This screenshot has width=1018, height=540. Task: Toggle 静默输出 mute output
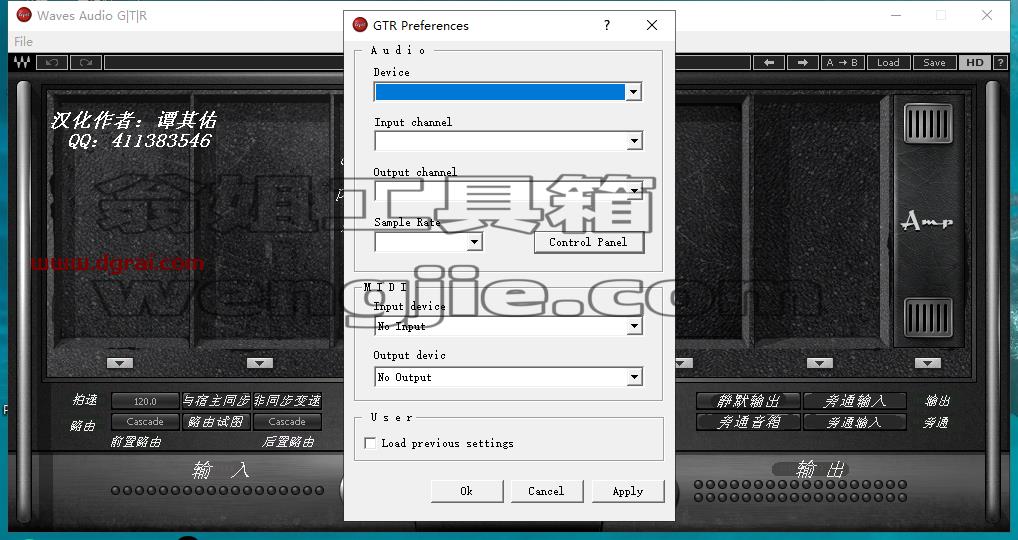[x=748, y=401]
